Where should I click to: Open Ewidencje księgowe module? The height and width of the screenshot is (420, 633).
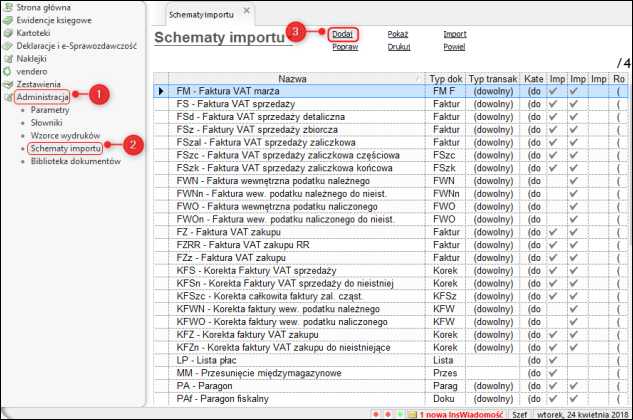tap(54, 20)
